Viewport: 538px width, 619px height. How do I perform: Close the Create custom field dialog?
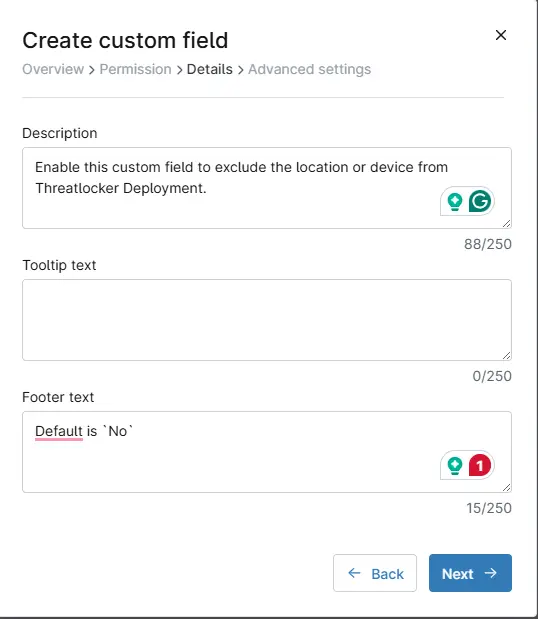(x=501, y=35)
